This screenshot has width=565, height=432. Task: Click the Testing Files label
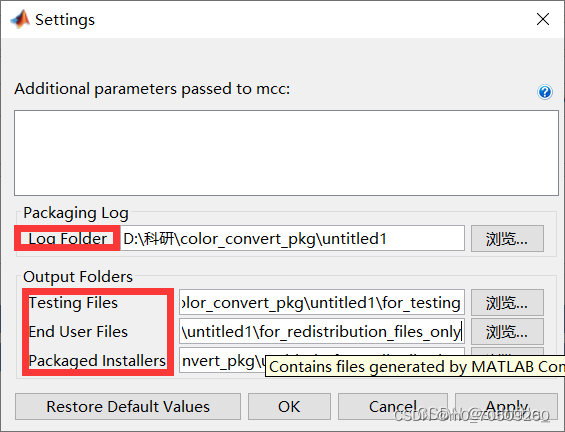(x=73, y=303)
